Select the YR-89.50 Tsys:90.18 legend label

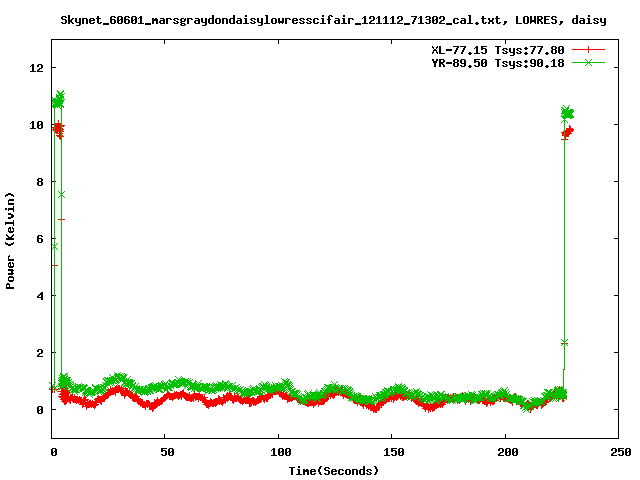pos(498,63)
